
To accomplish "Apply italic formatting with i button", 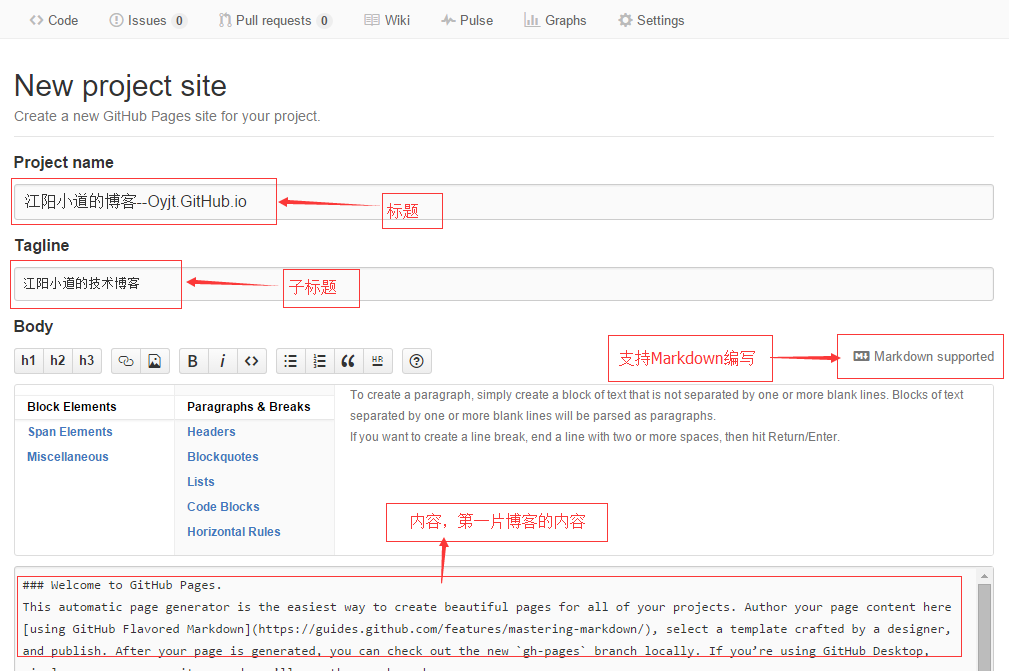I will point(223,361).
